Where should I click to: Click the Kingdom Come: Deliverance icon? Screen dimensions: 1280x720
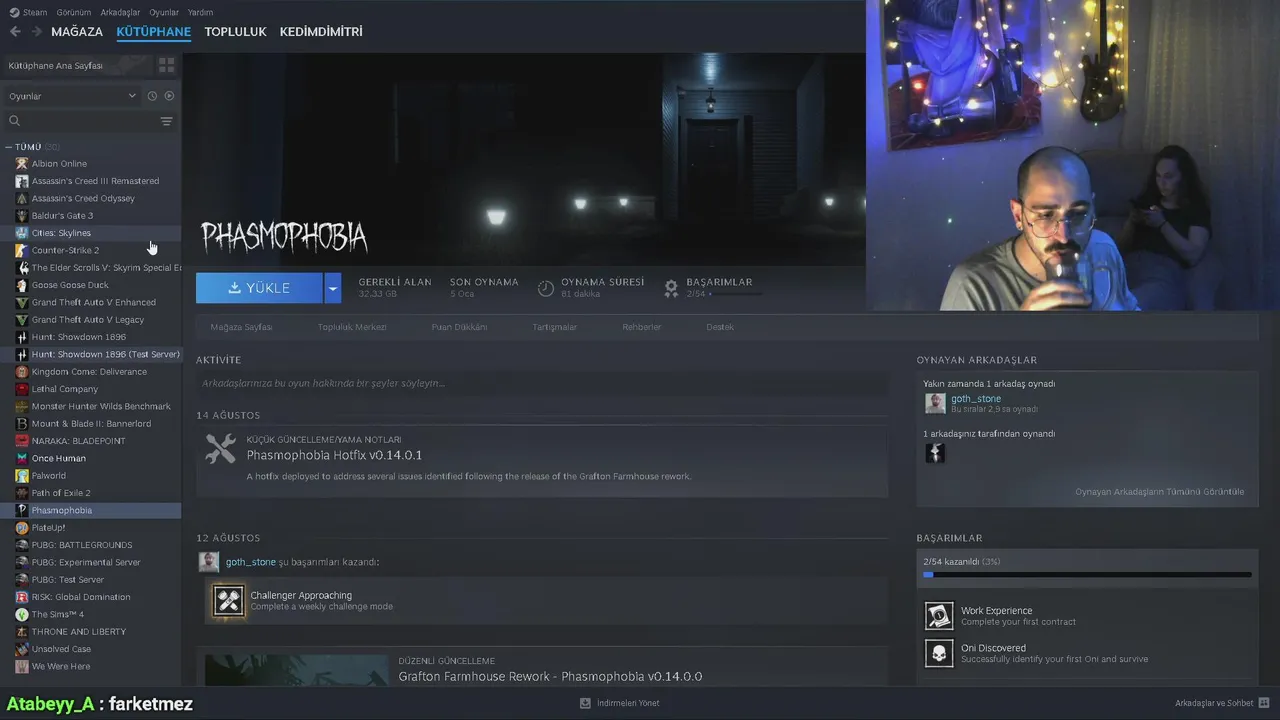pos(22,371)
